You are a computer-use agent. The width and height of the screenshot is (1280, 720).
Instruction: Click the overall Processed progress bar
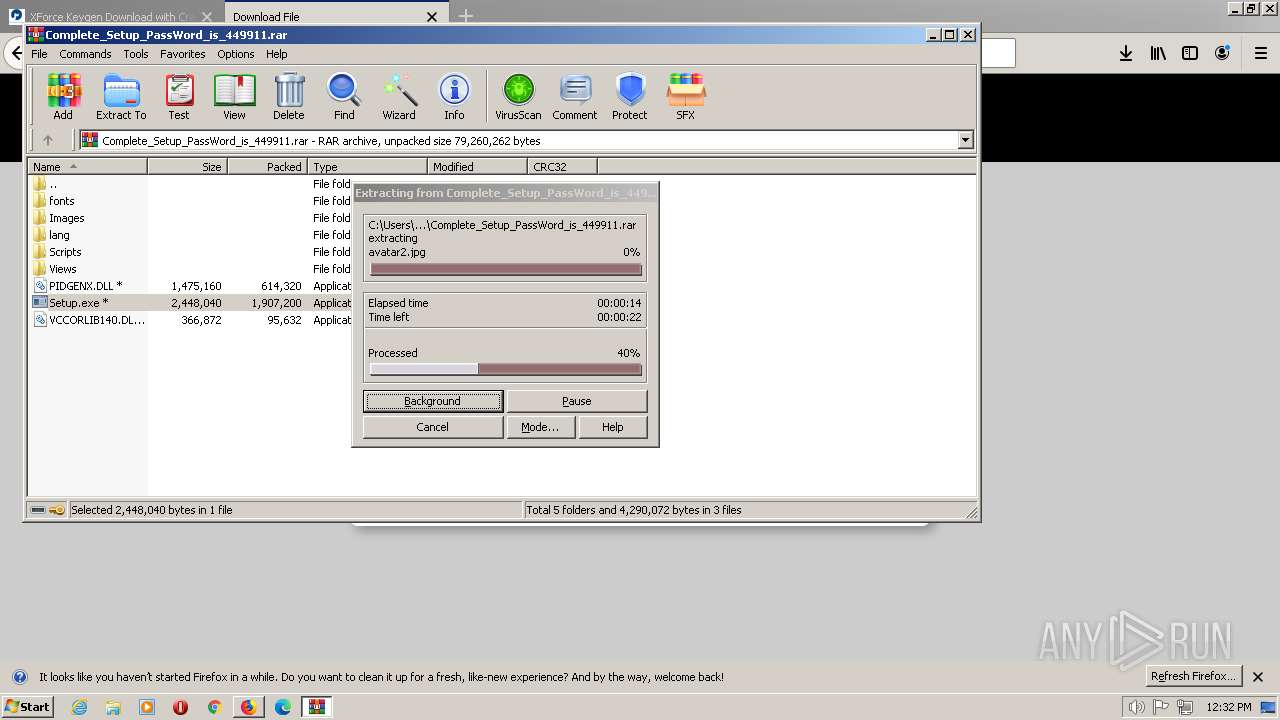(x=505, y=369)
